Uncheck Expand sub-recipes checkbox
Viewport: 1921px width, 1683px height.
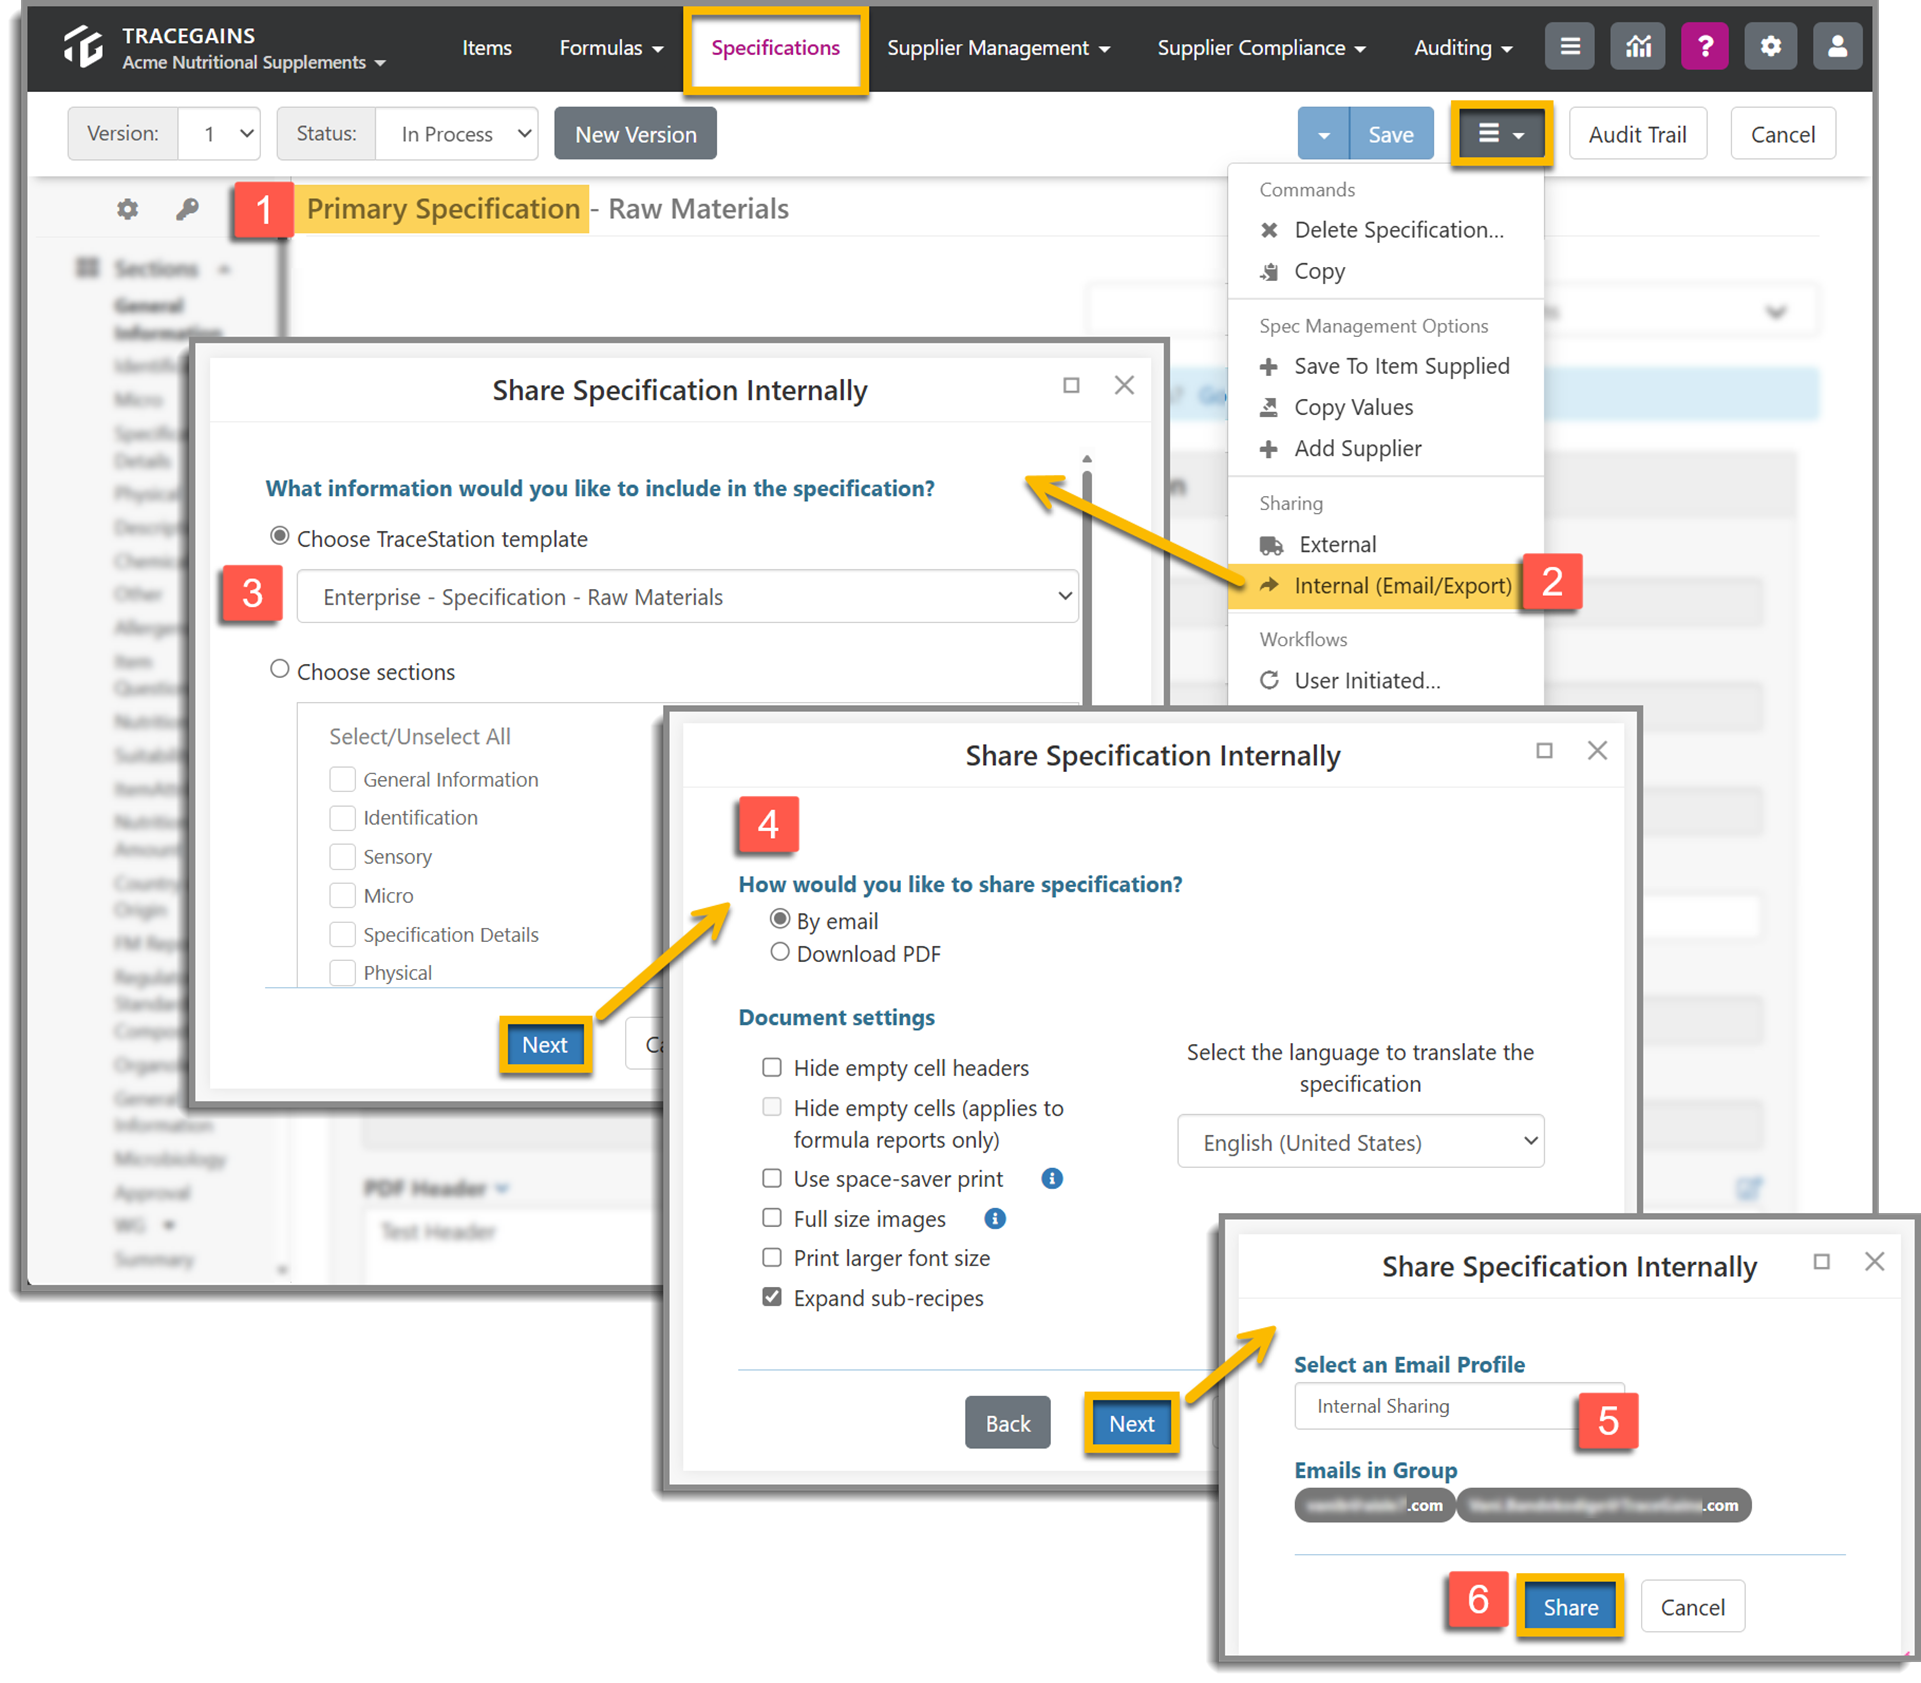(x=772, y=1298)
